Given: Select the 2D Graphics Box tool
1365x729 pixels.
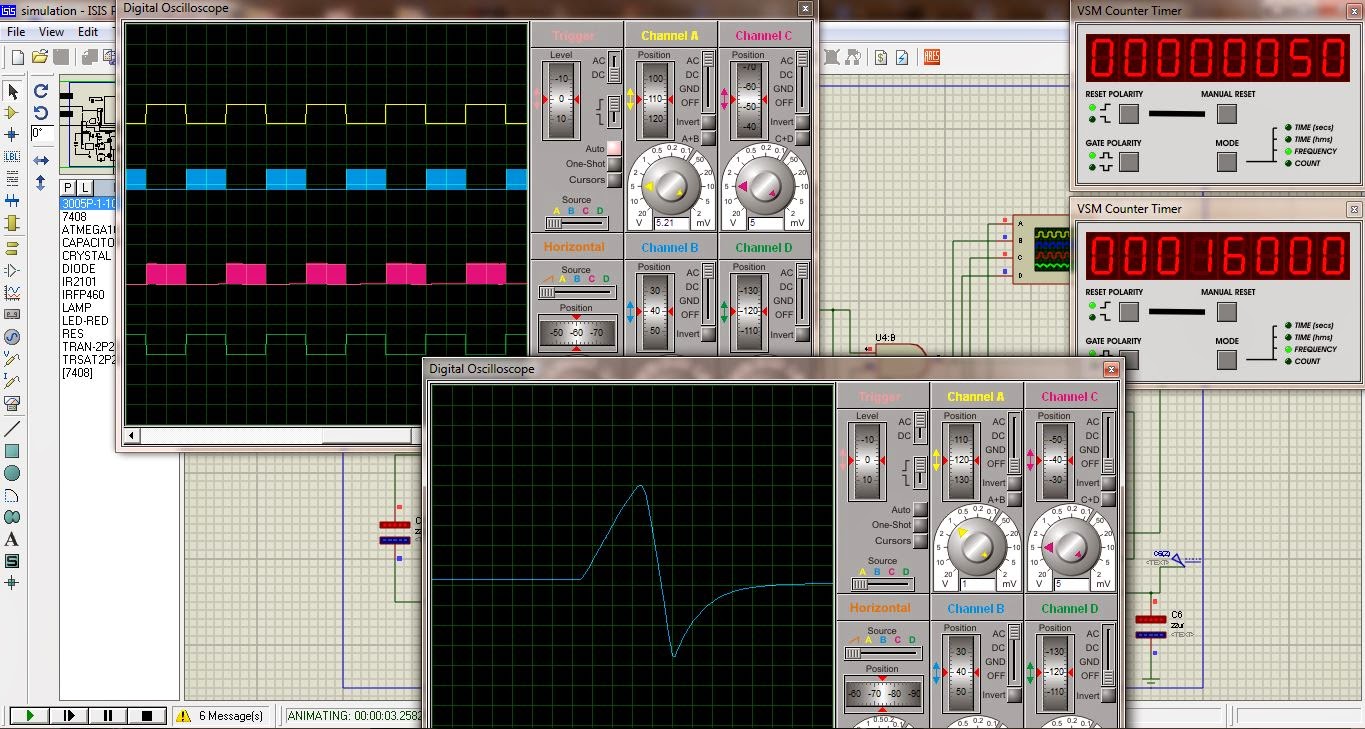Looking at the screenshot, I should 12,451.
